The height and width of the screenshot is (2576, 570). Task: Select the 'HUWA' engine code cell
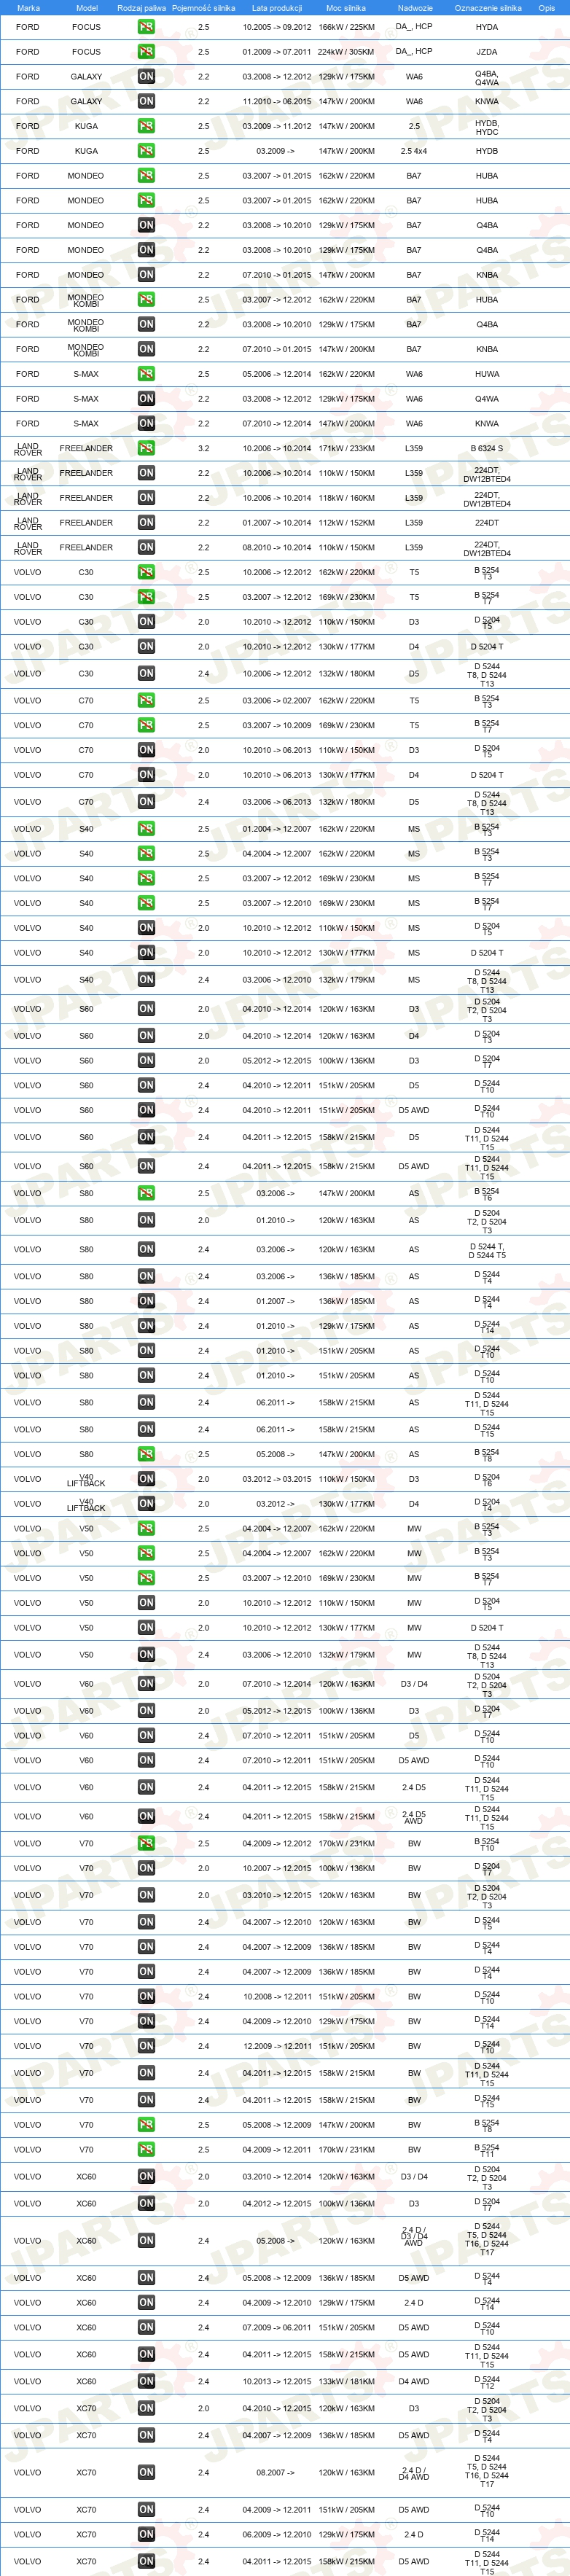pos(487,374)
